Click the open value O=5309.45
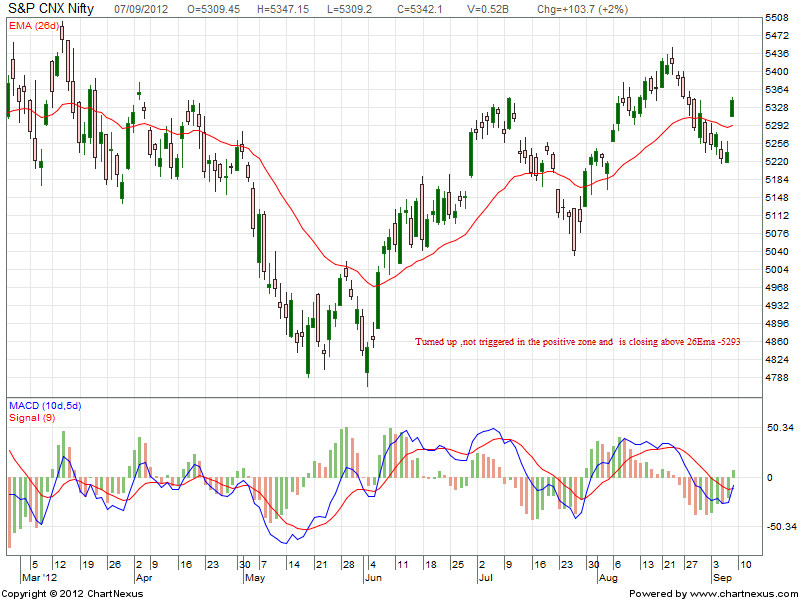The image size is (800, 600). [x=213, y=9]
